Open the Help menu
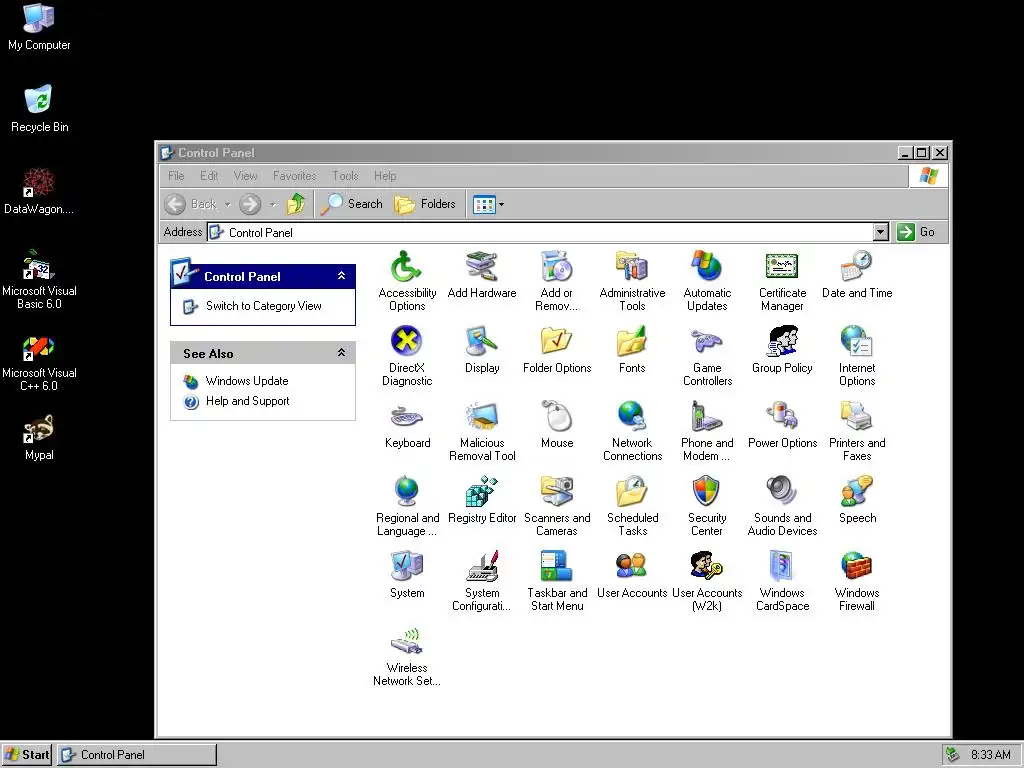 click(385, 176)
